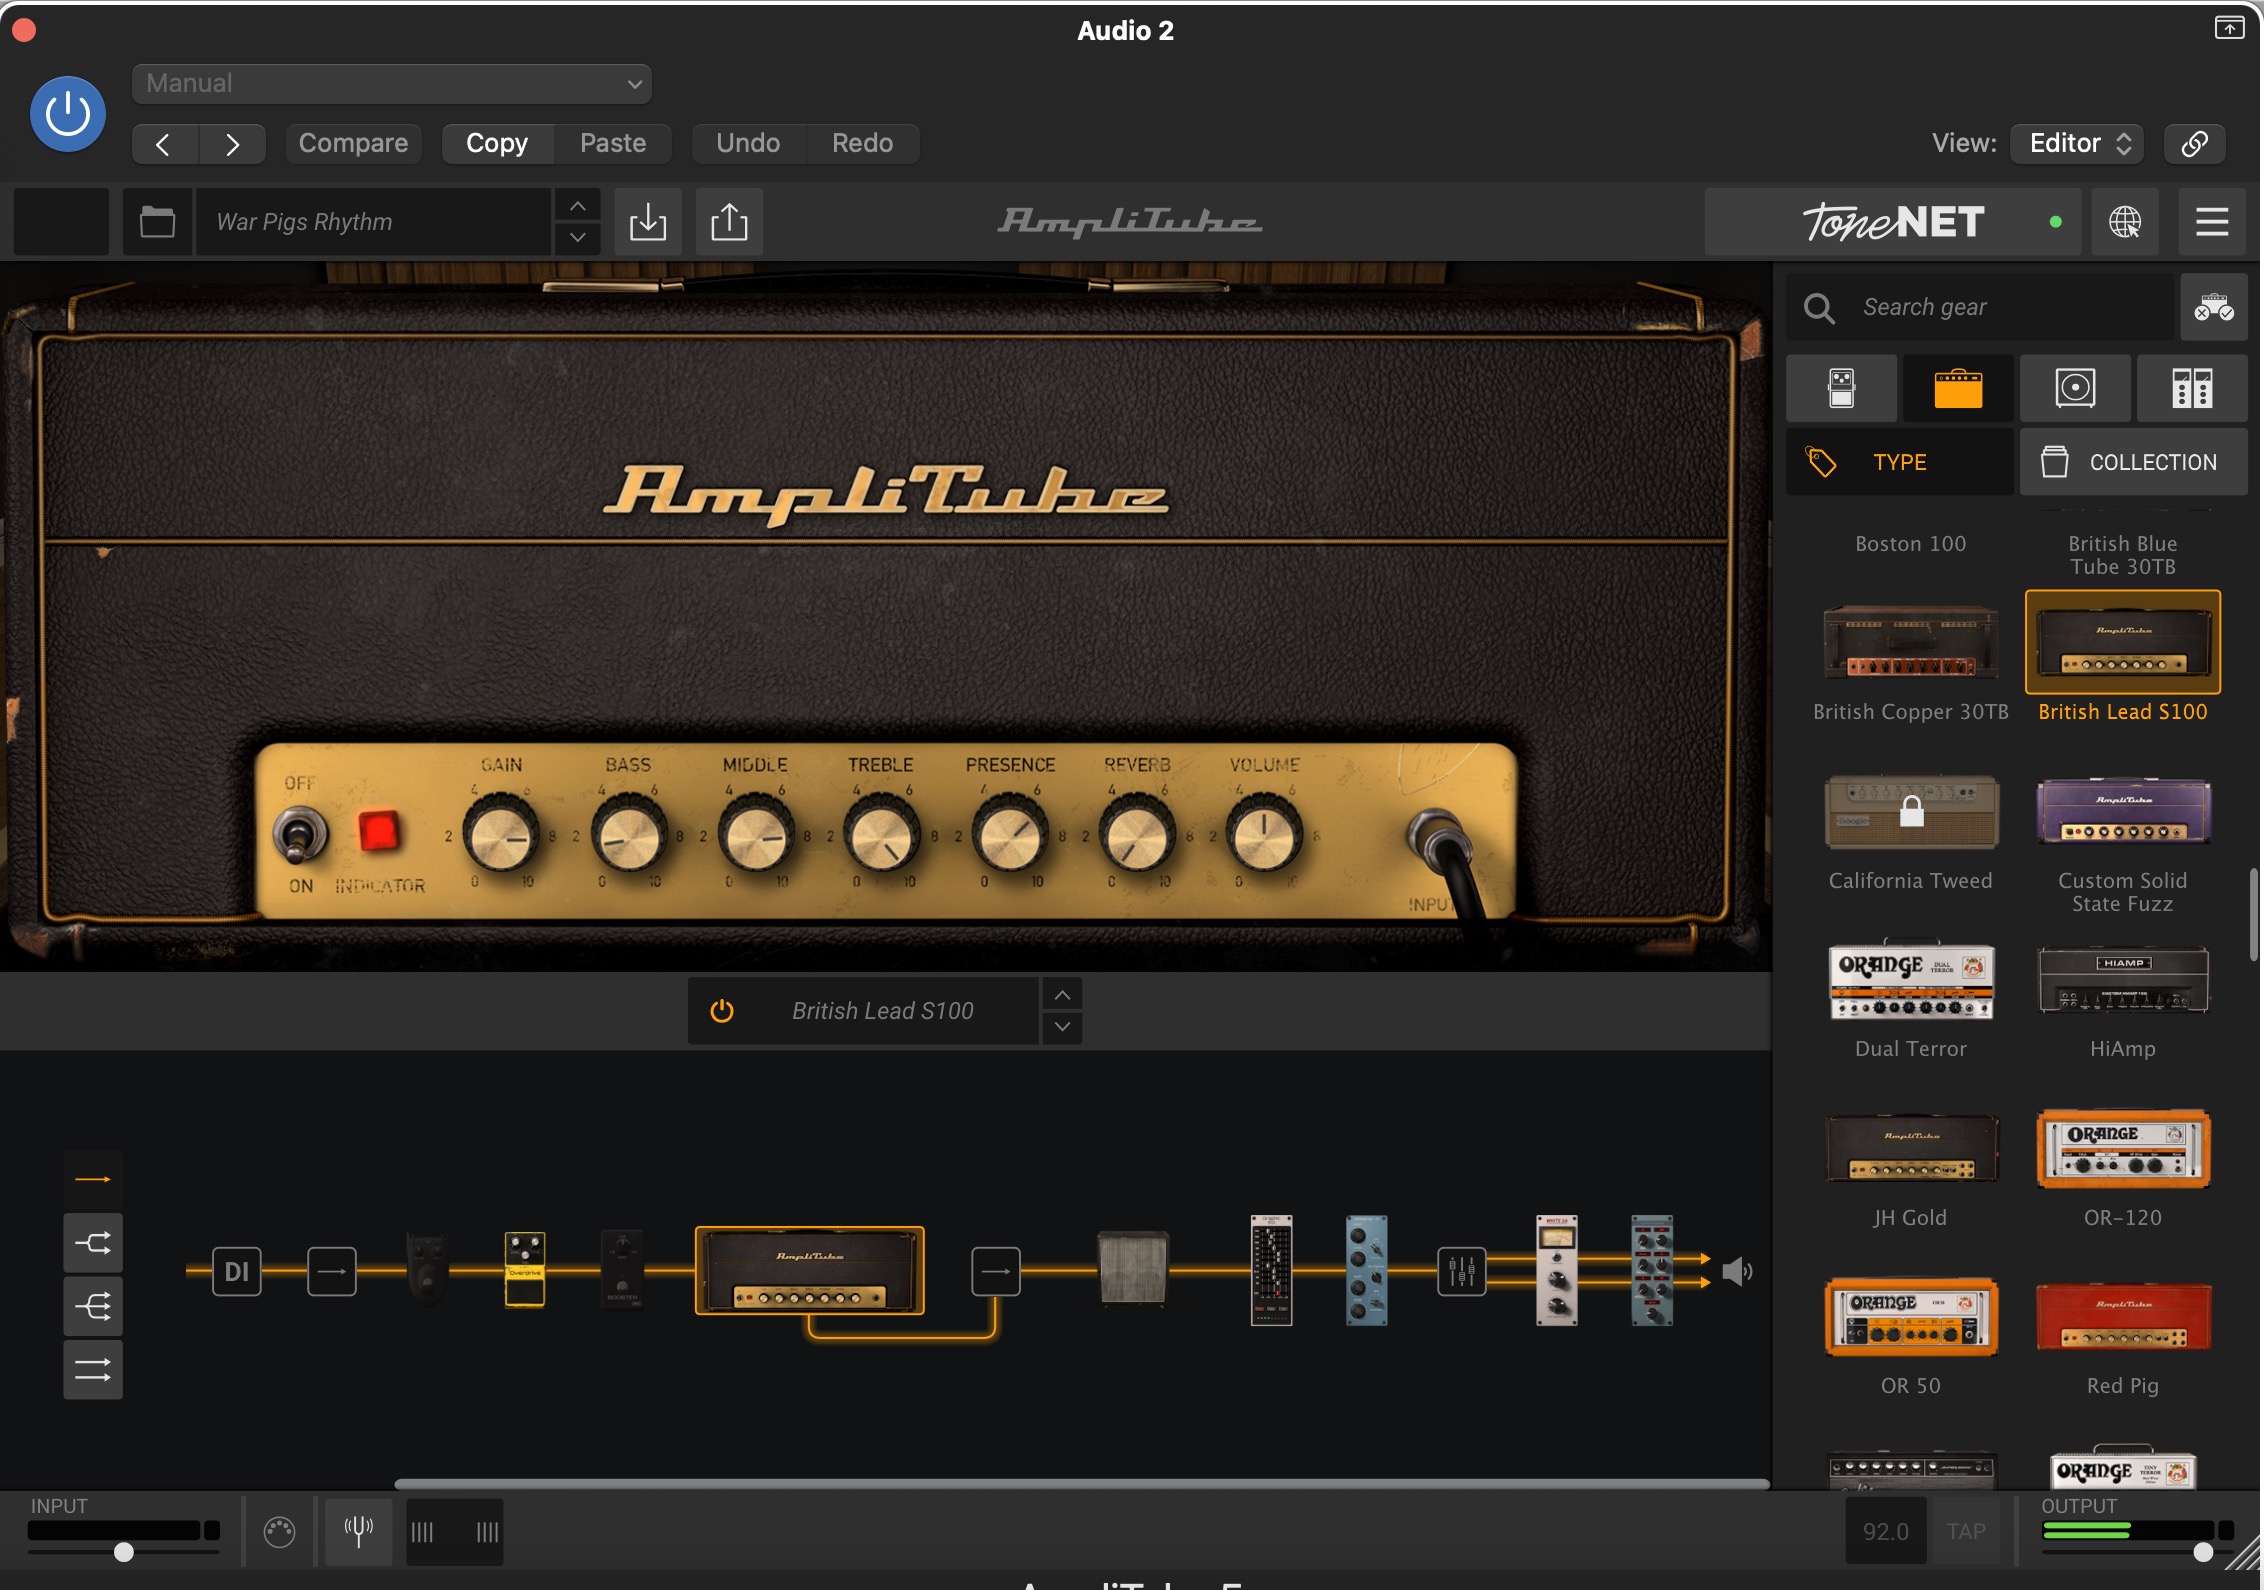Click the amp TREBLE knob
The image size is (2264, 1590).
coord(882,836)
